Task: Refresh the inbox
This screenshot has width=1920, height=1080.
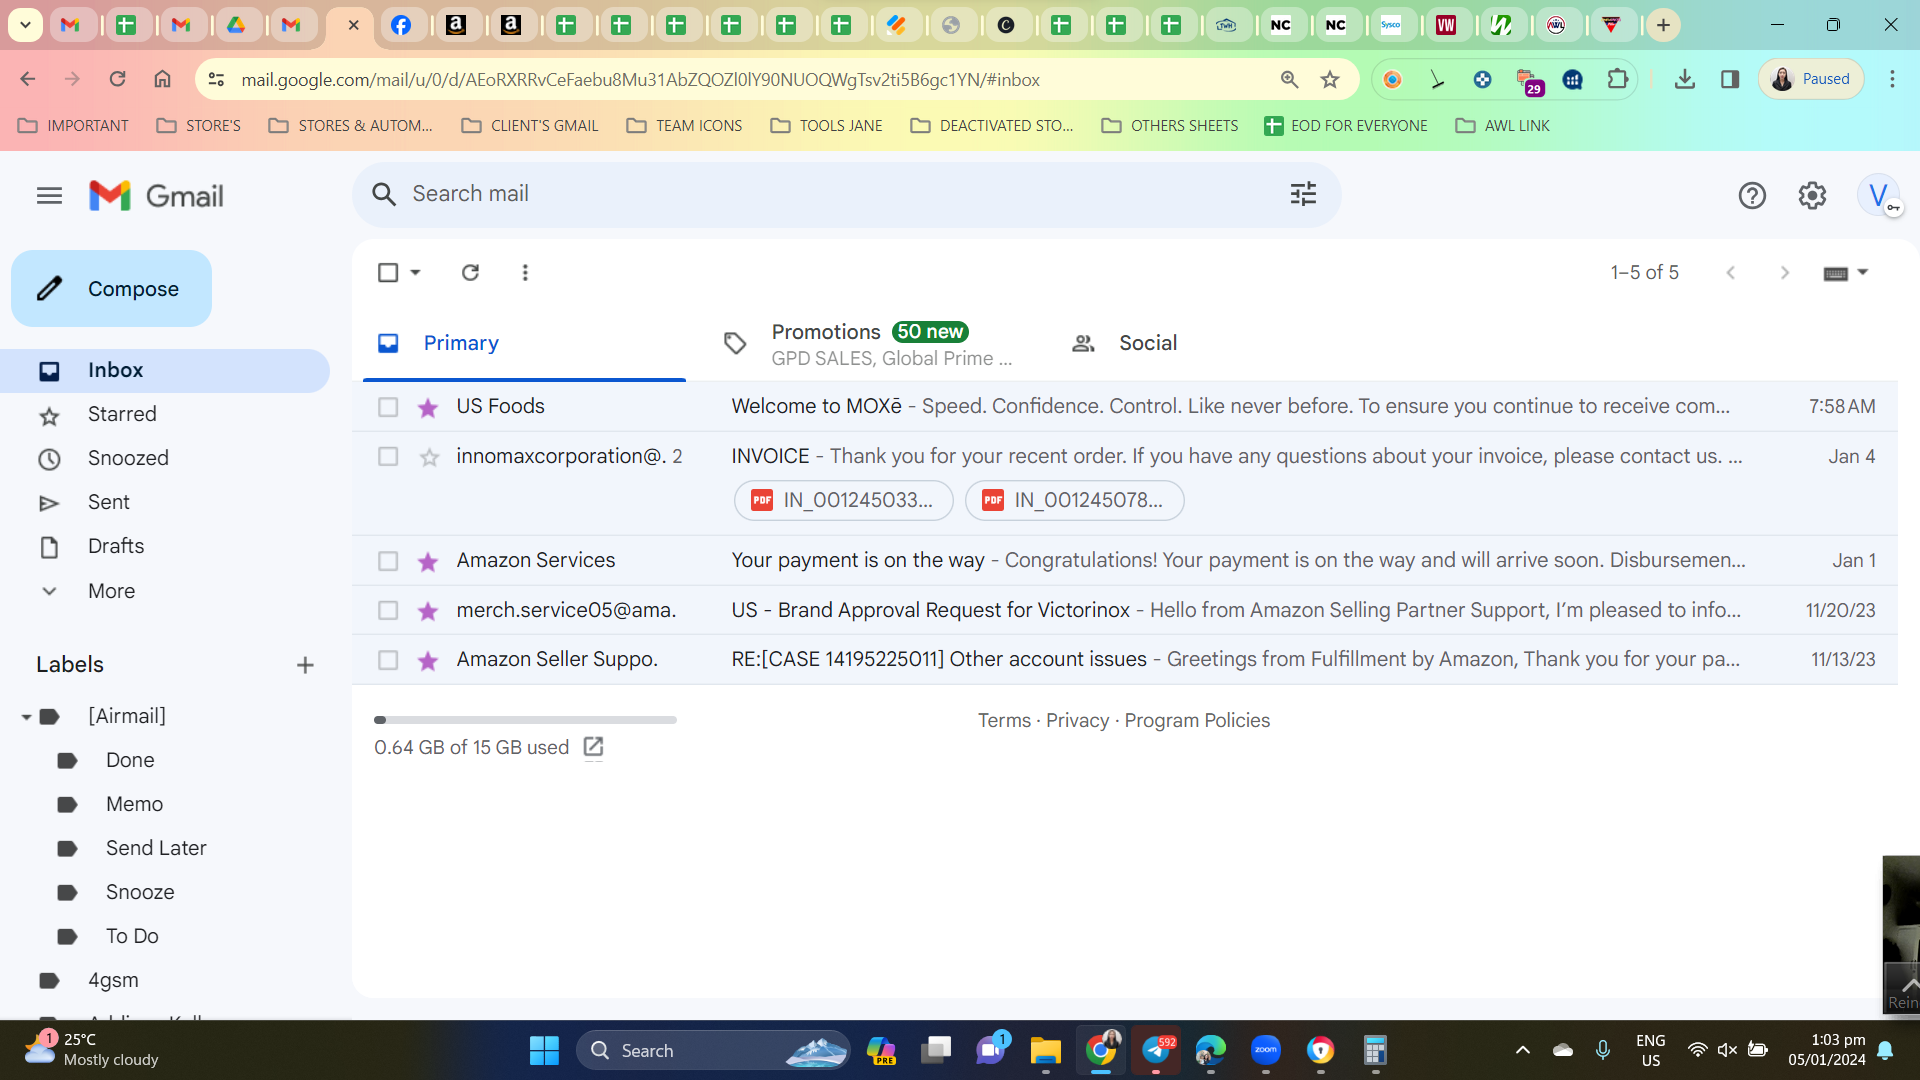Action: pyautogui.click(x=470, y=272)
